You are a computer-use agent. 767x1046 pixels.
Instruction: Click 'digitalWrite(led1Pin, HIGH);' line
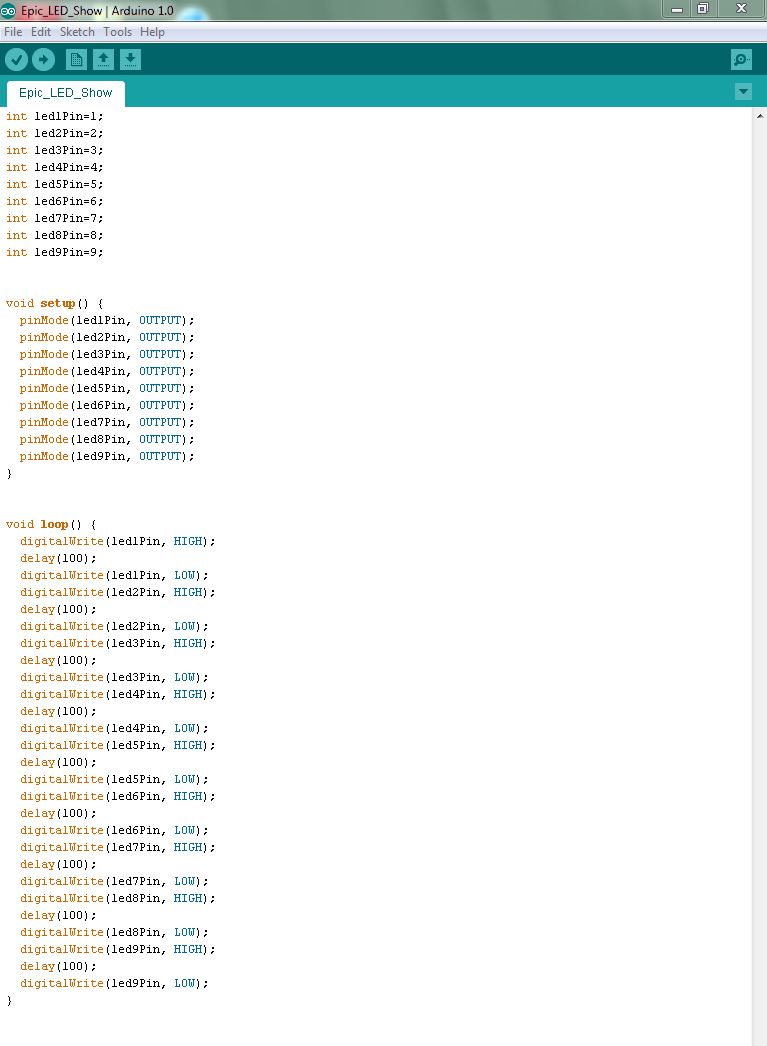point(117,542)
